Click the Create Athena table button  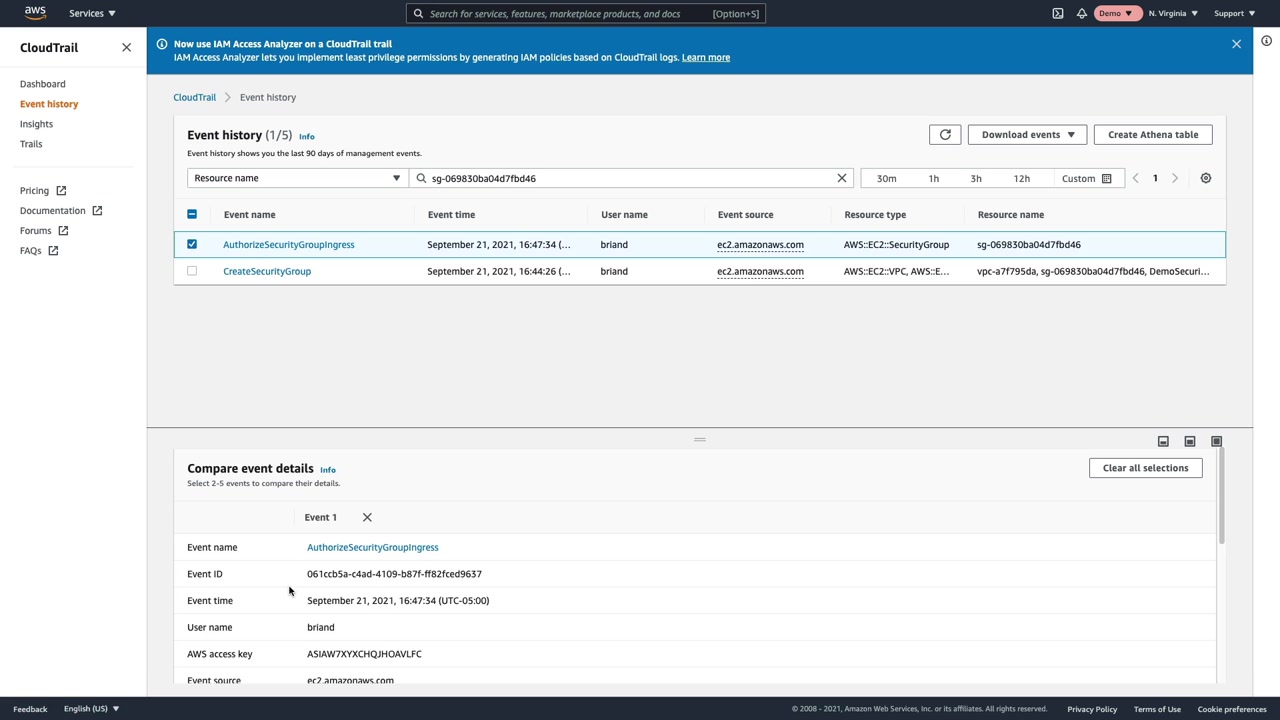[x=1152, y=135]
